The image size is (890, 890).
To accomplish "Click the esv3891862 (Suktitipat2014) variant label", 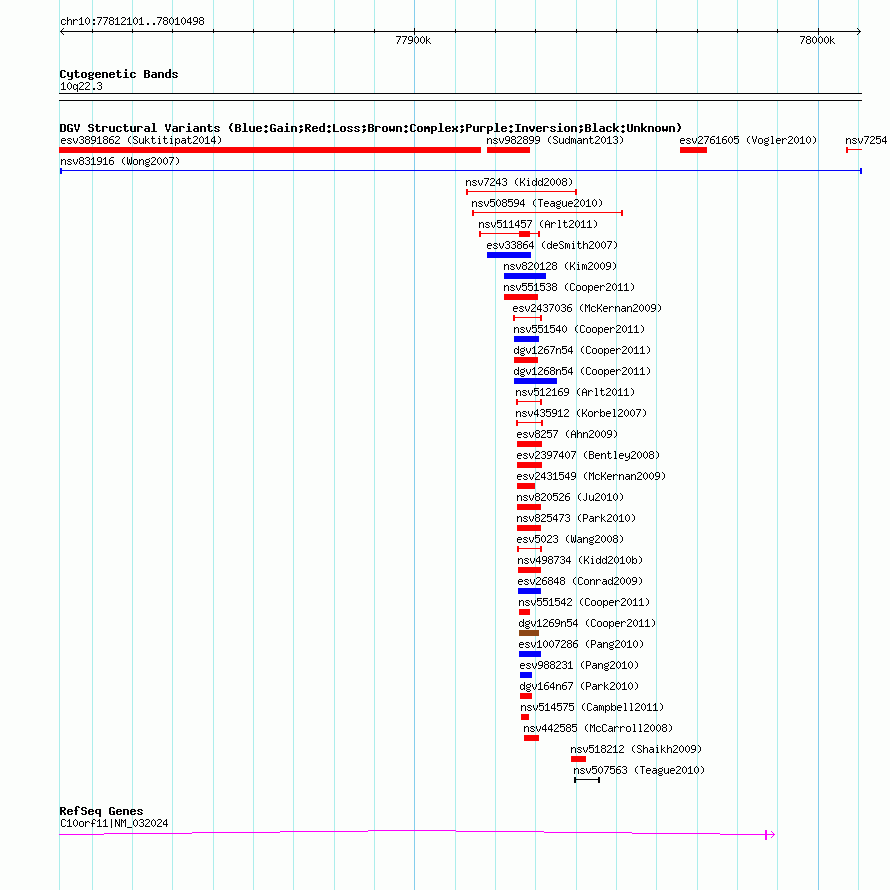I will [141, 140].
